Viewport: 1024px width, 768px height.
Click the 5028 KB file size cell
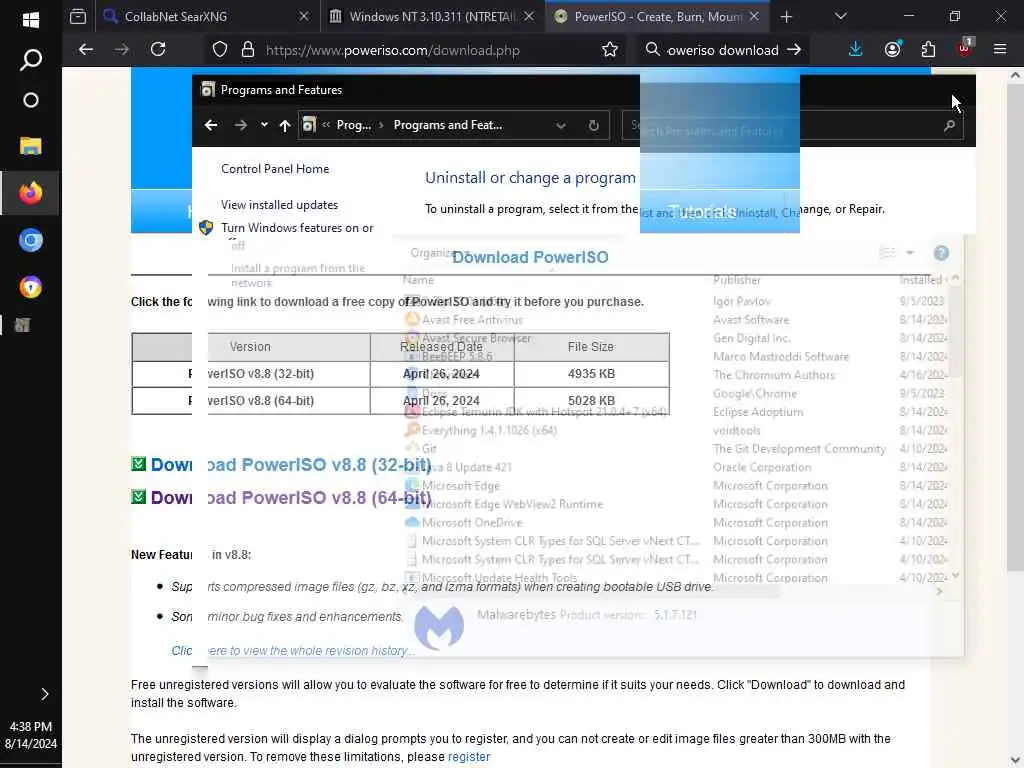click(x=591, y=400)
